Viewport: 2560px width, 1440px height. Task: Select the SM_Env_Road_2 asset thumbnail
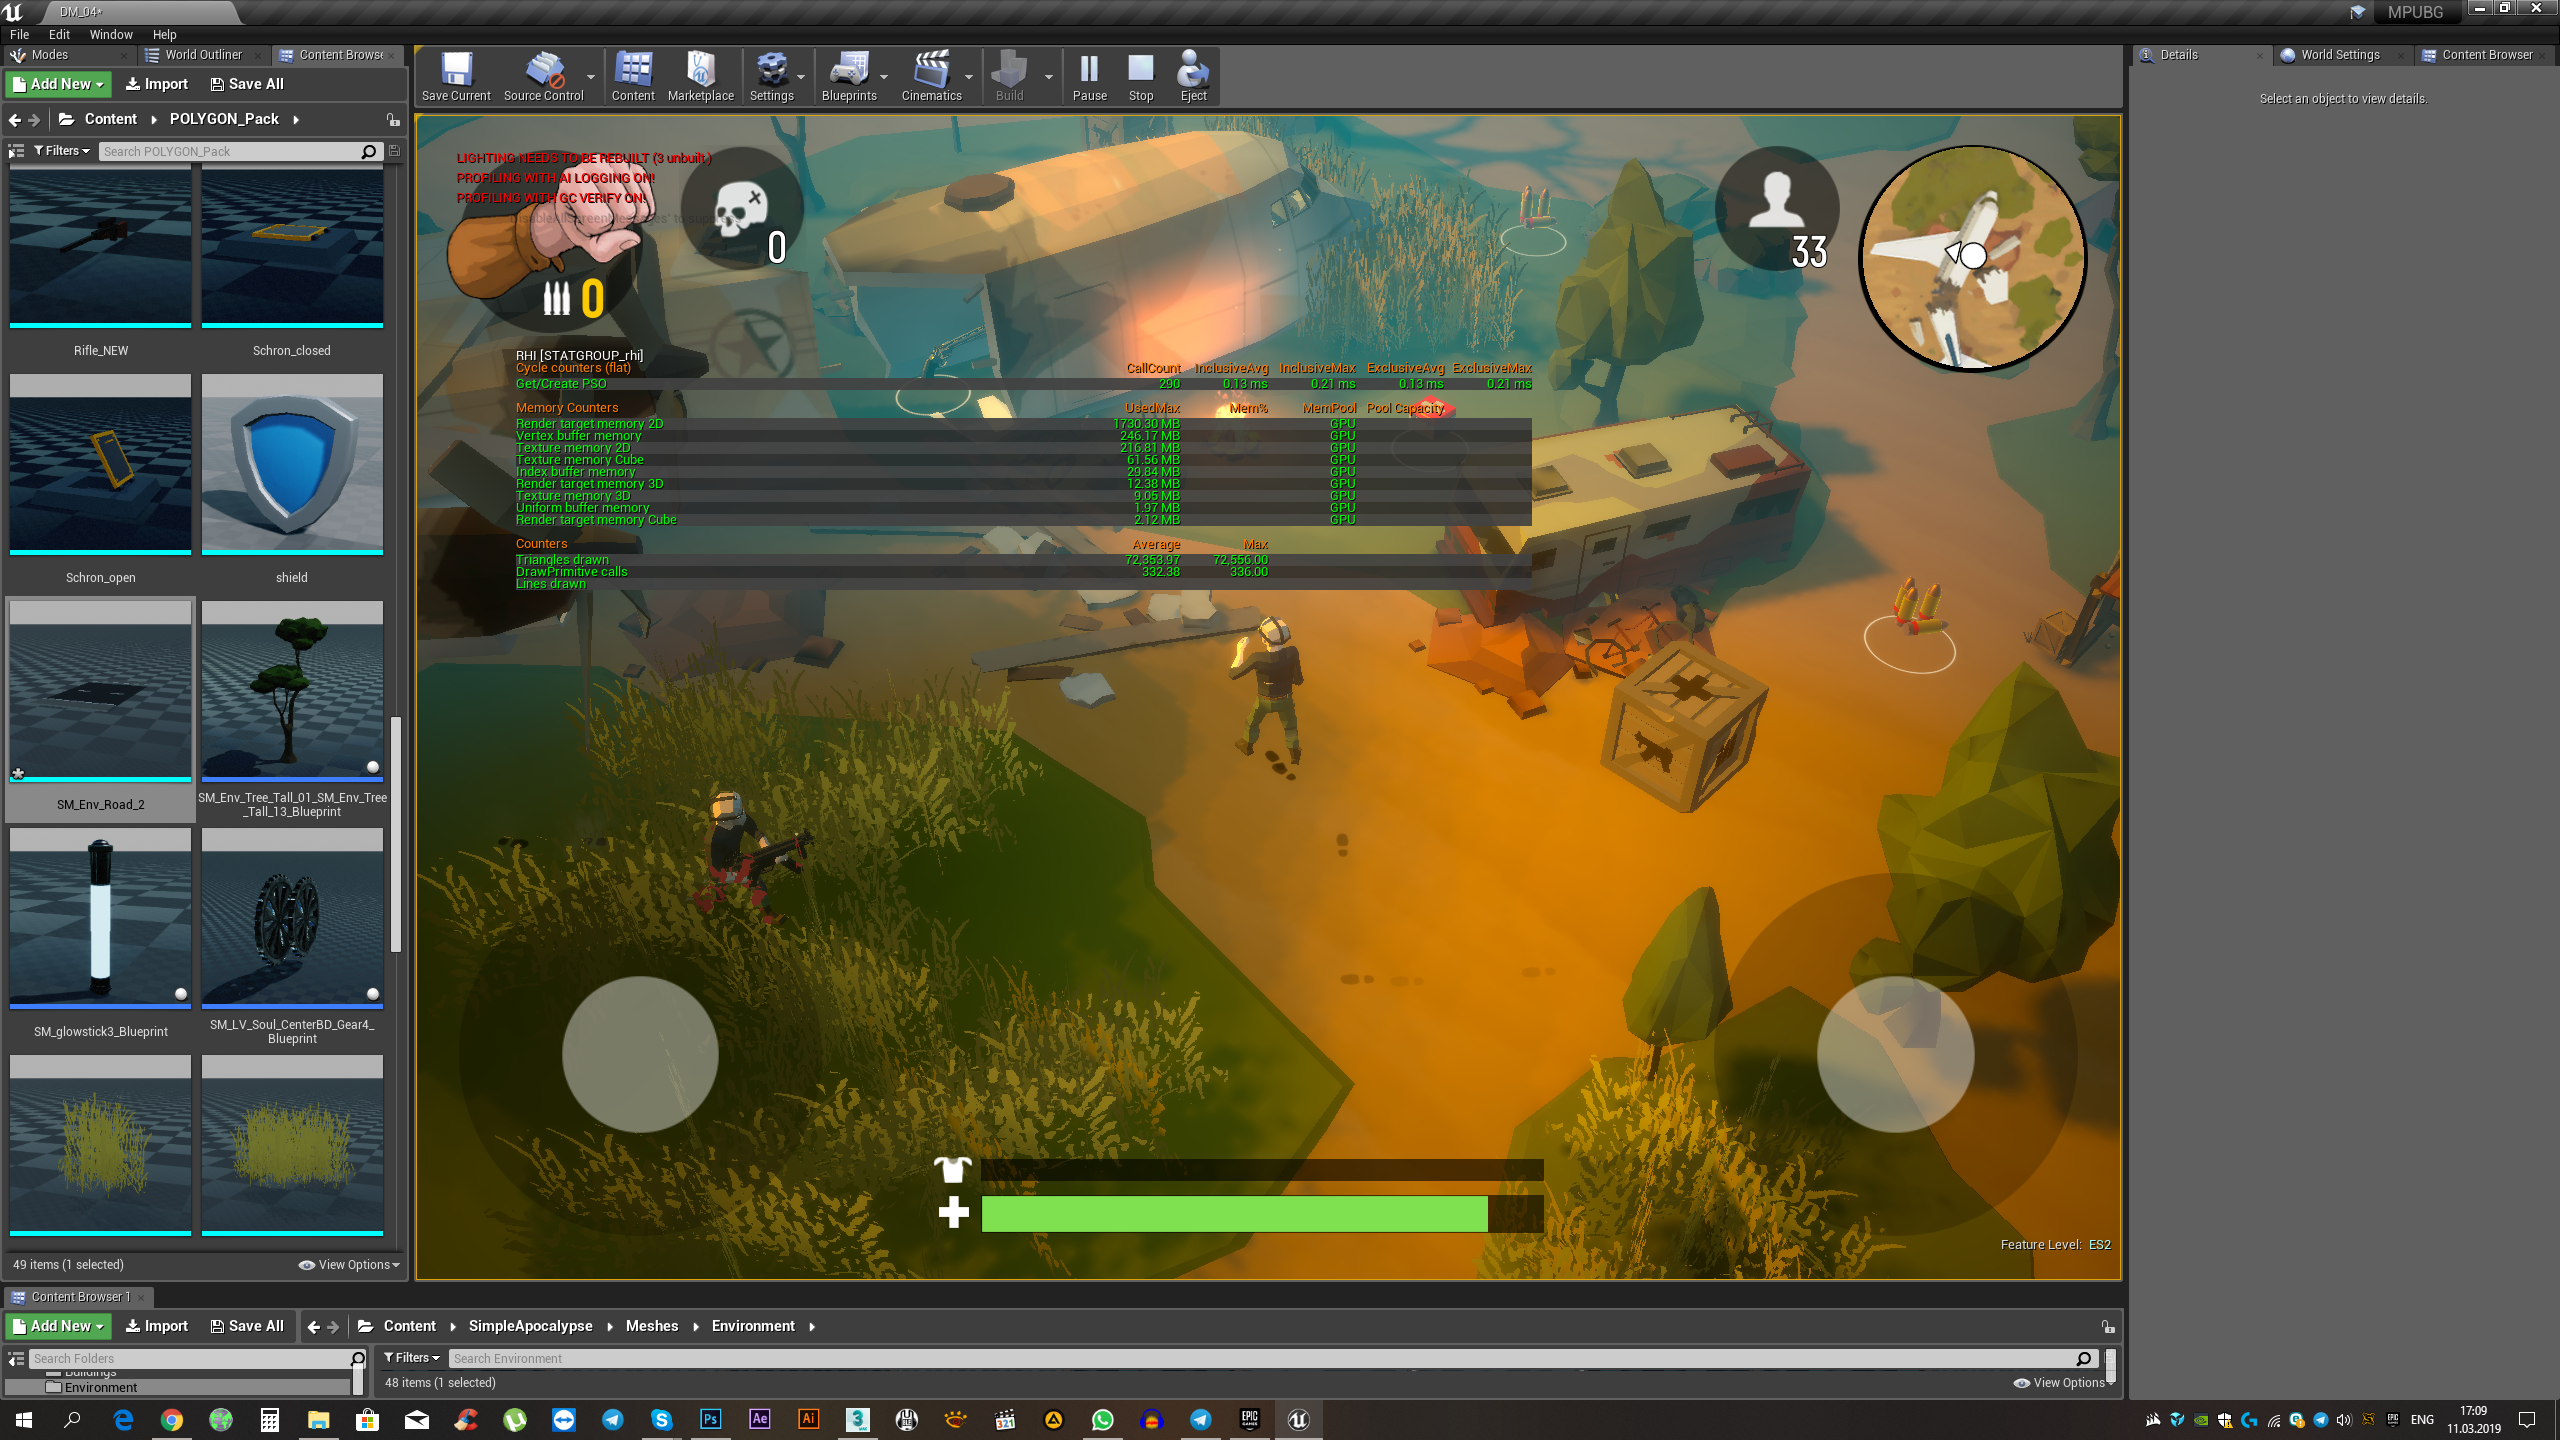(100, 691)
